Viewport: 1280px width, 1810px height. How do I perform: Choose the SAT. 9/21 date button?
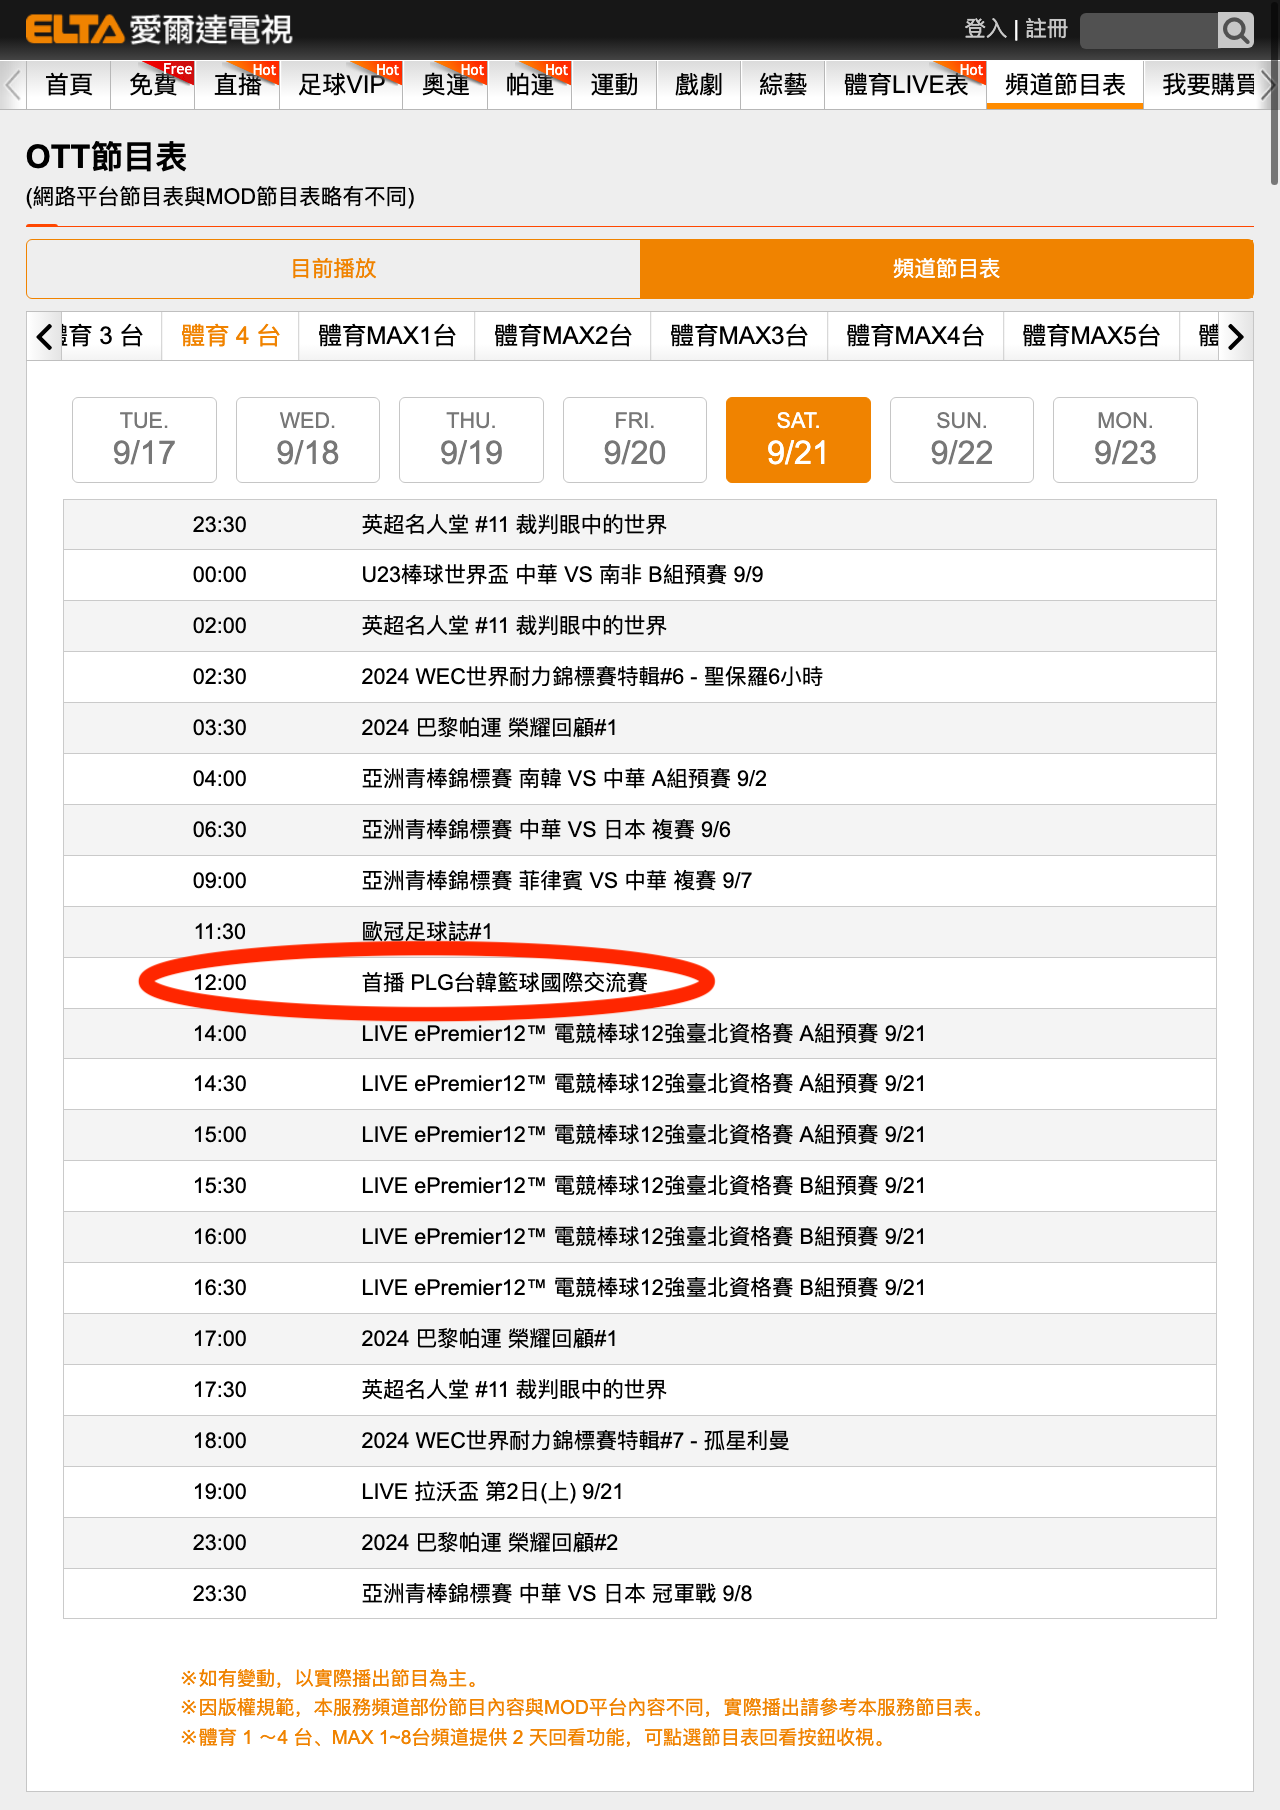(x=798, y=440)
